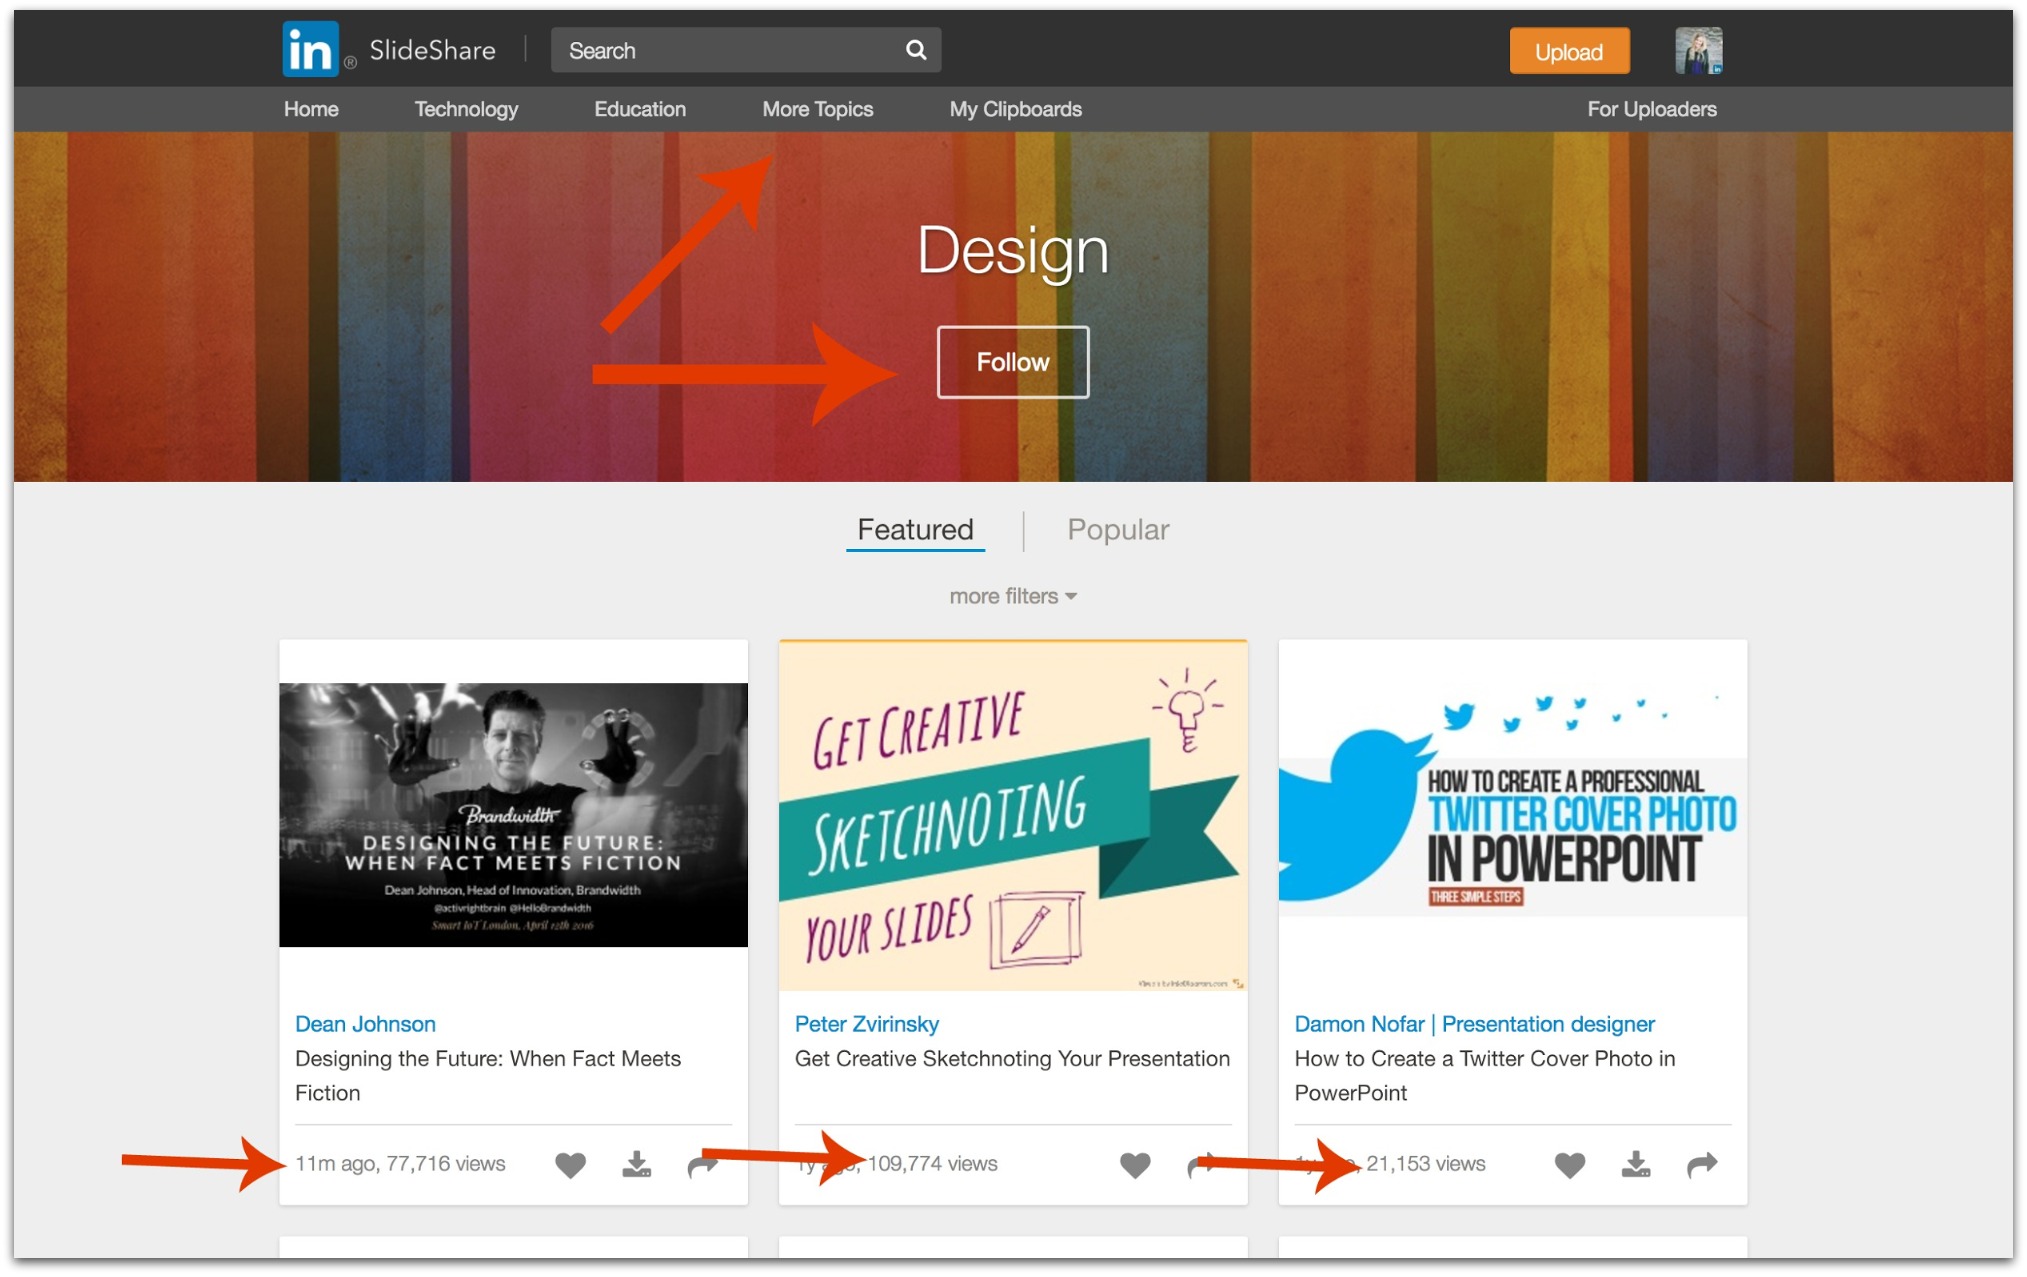Like Designing the Future presentation
This screenshot has width=2027, height=1277.
(570, 1164)
